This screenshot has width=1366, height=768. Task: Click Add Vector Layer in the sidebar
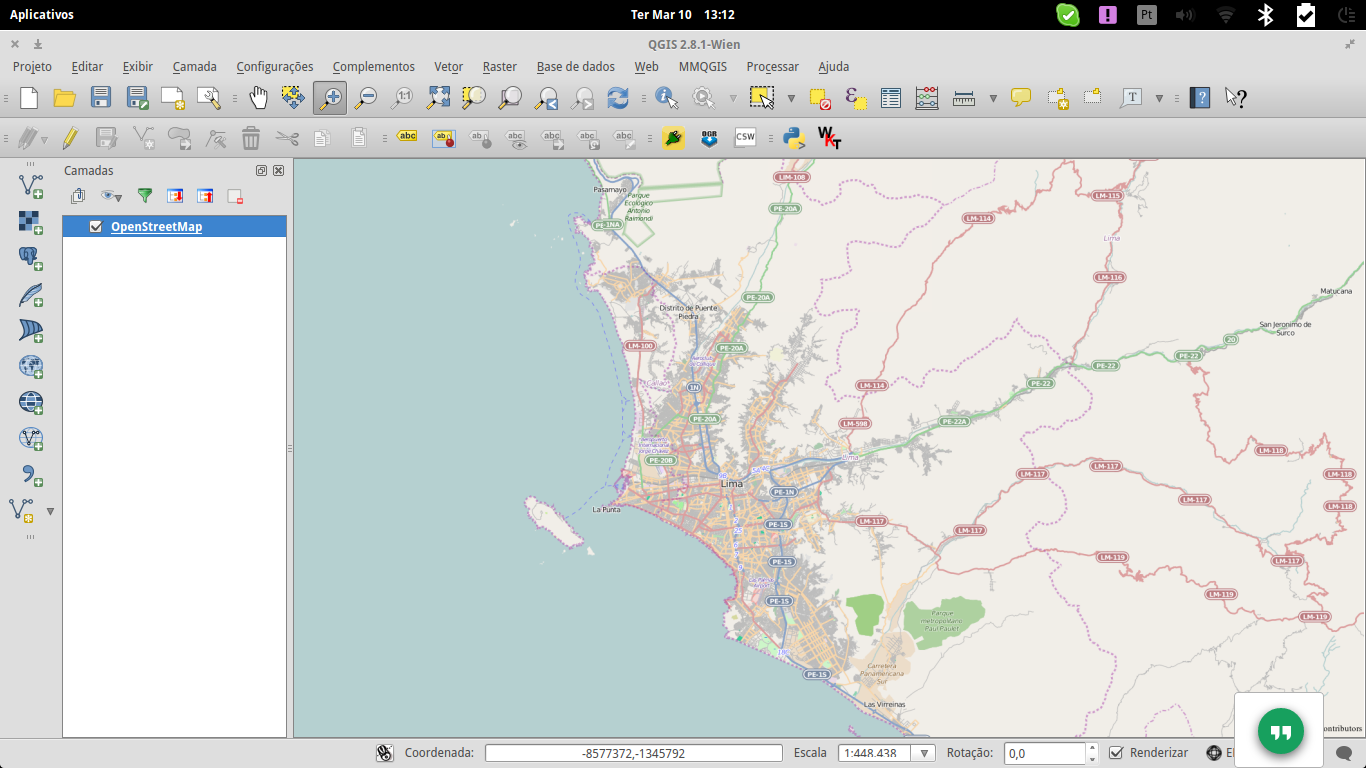(30, 184)
